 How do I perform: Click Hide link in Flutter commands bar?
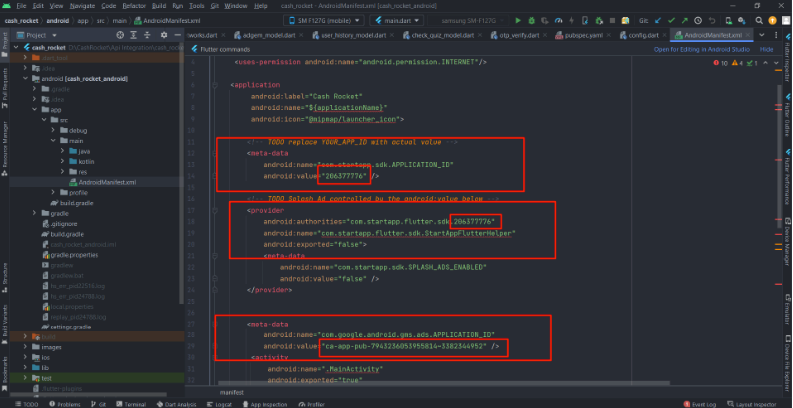point(767,48)
